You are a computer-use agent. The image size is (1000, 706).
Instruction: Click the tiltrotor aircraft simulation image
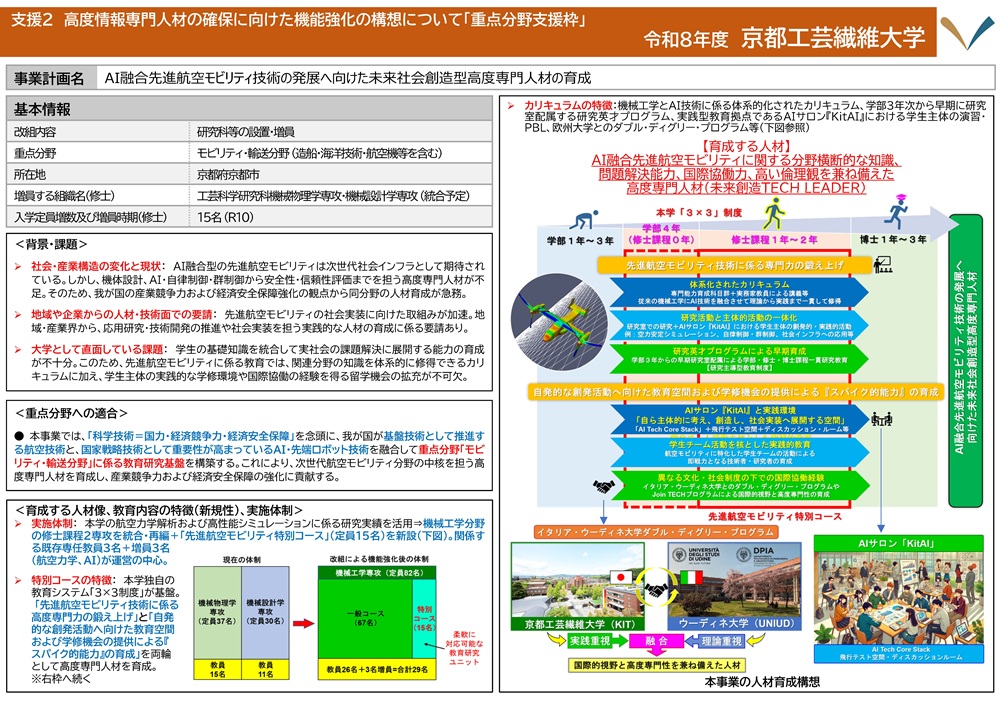[559, 321]
